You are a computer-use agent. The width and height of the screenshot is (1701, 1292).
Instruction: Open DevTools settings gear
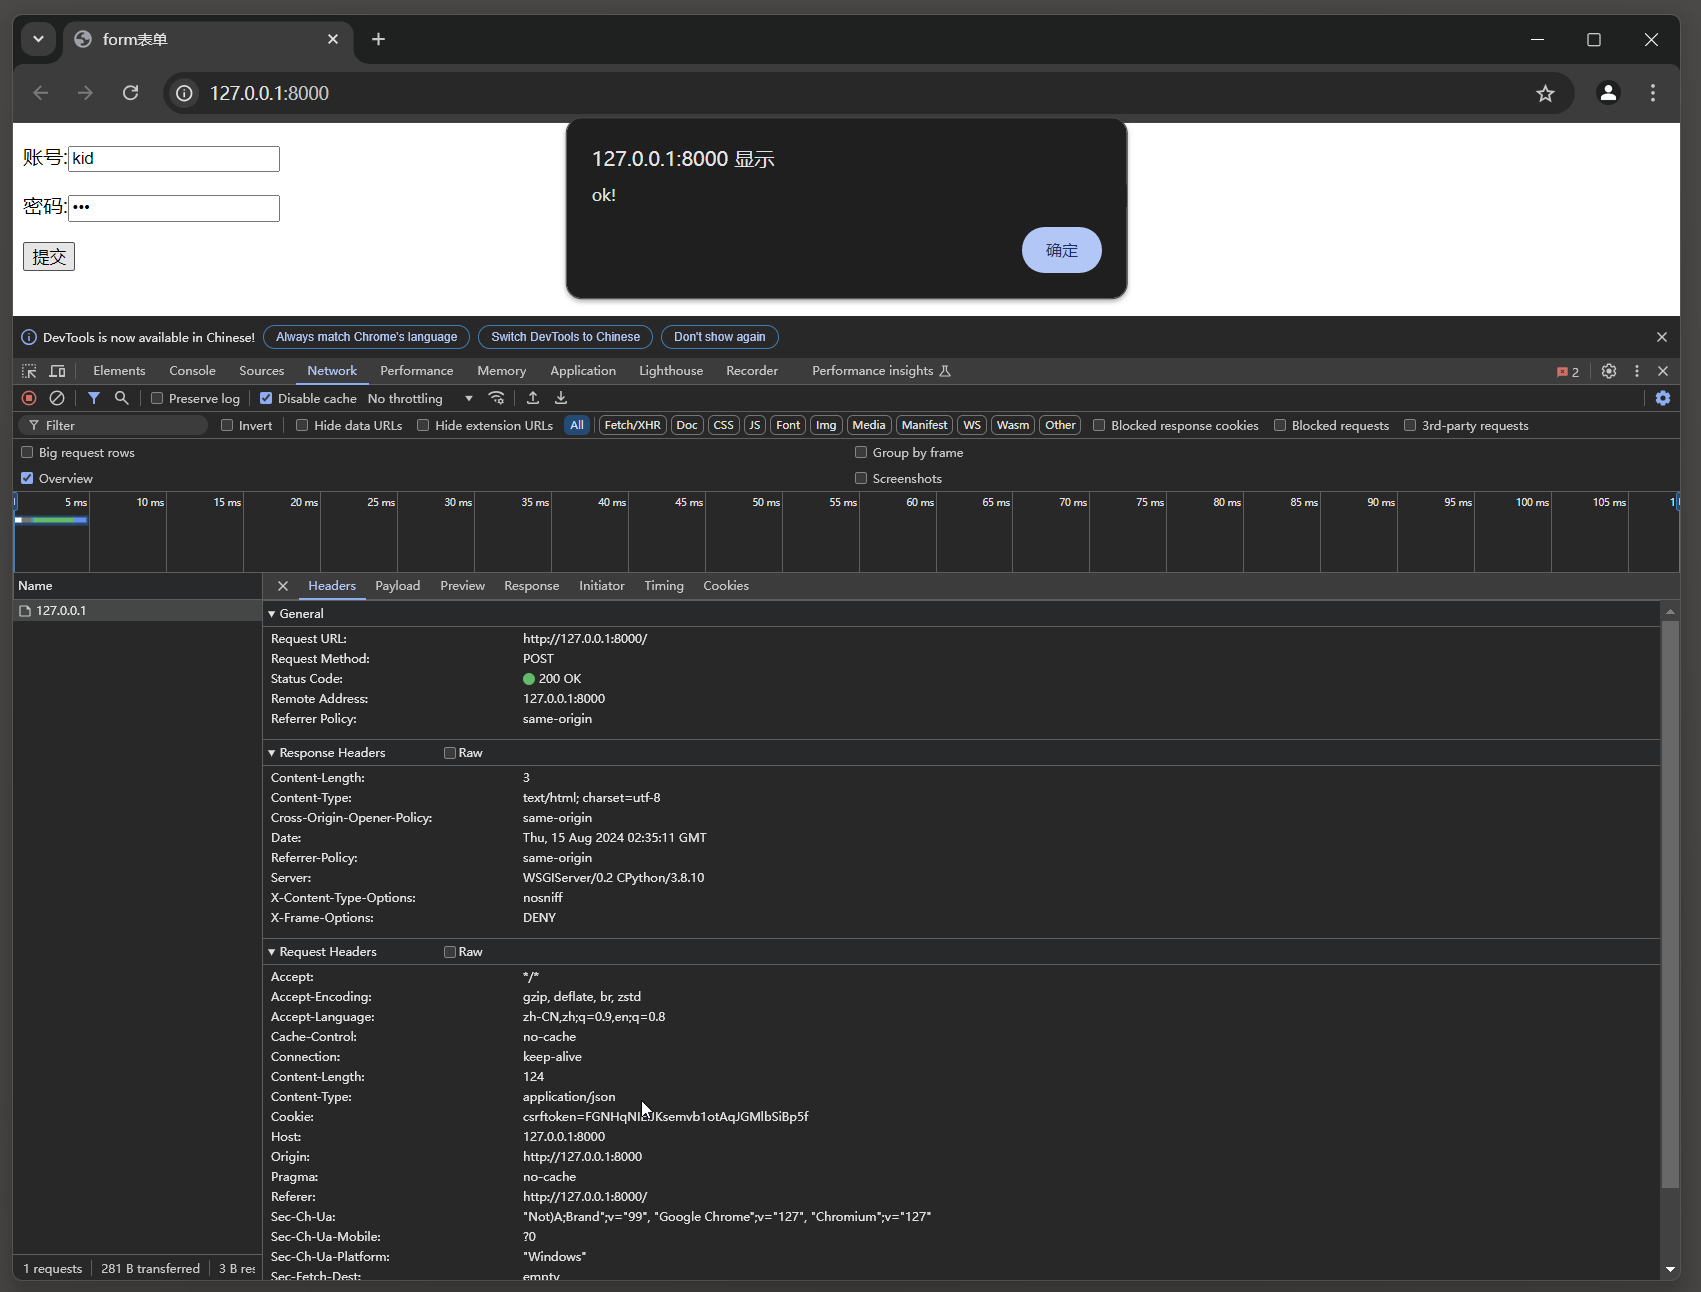pos(1608,371)
